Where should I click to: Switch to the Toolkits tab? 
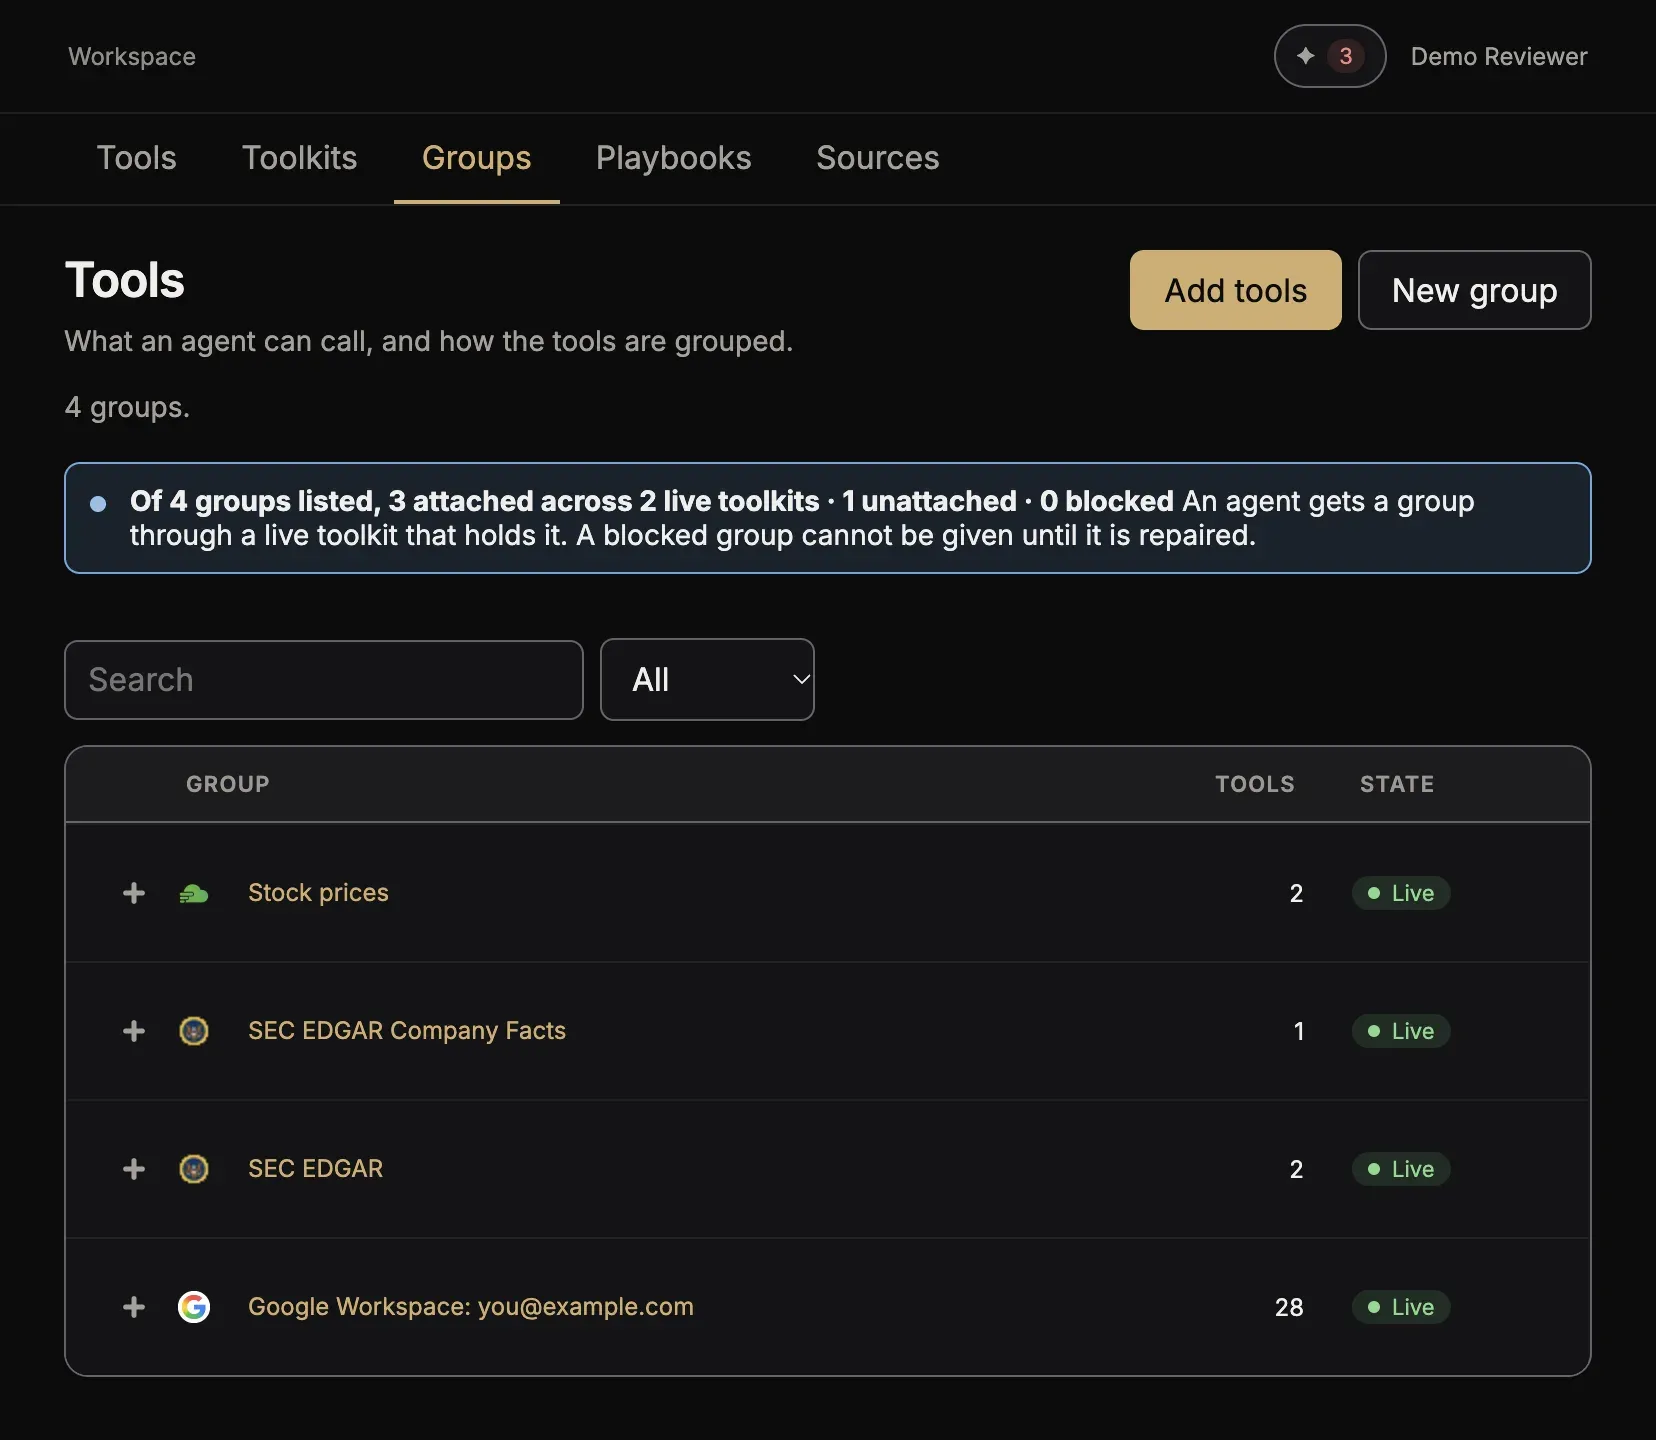[x=300, y=158]
